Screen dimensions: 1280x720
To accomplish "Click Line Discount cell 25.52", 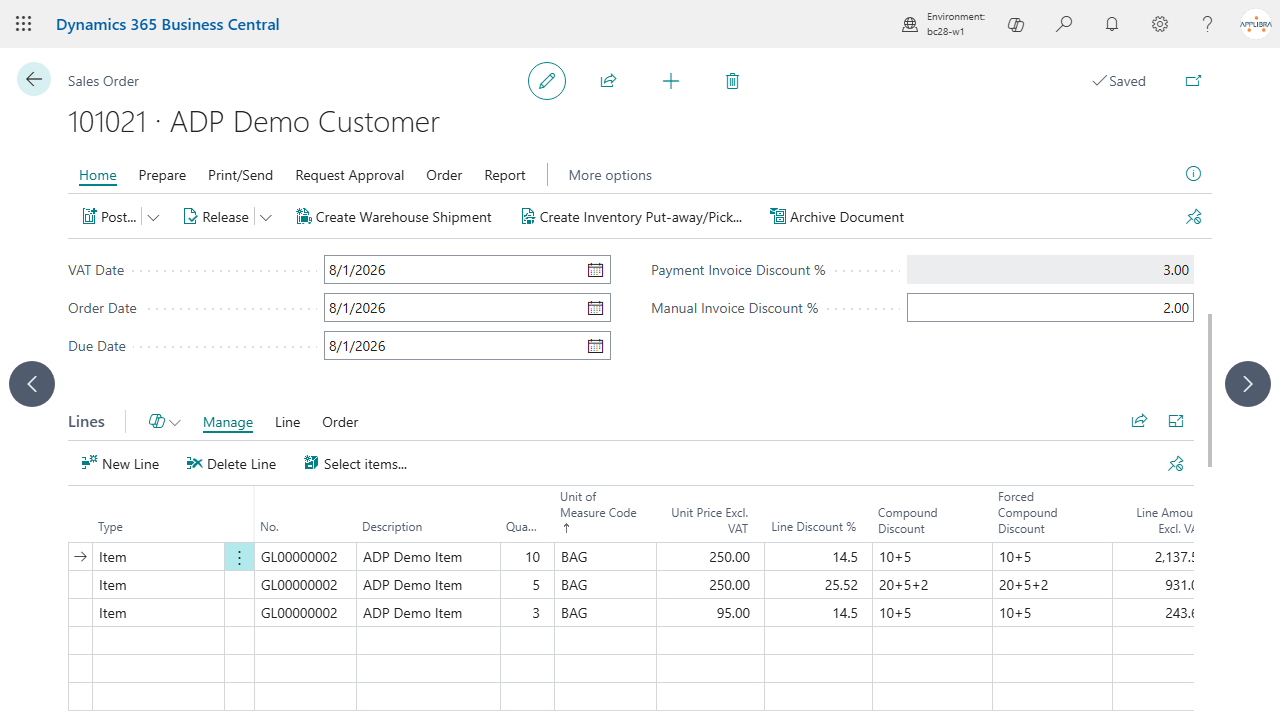I will (818, 585).
